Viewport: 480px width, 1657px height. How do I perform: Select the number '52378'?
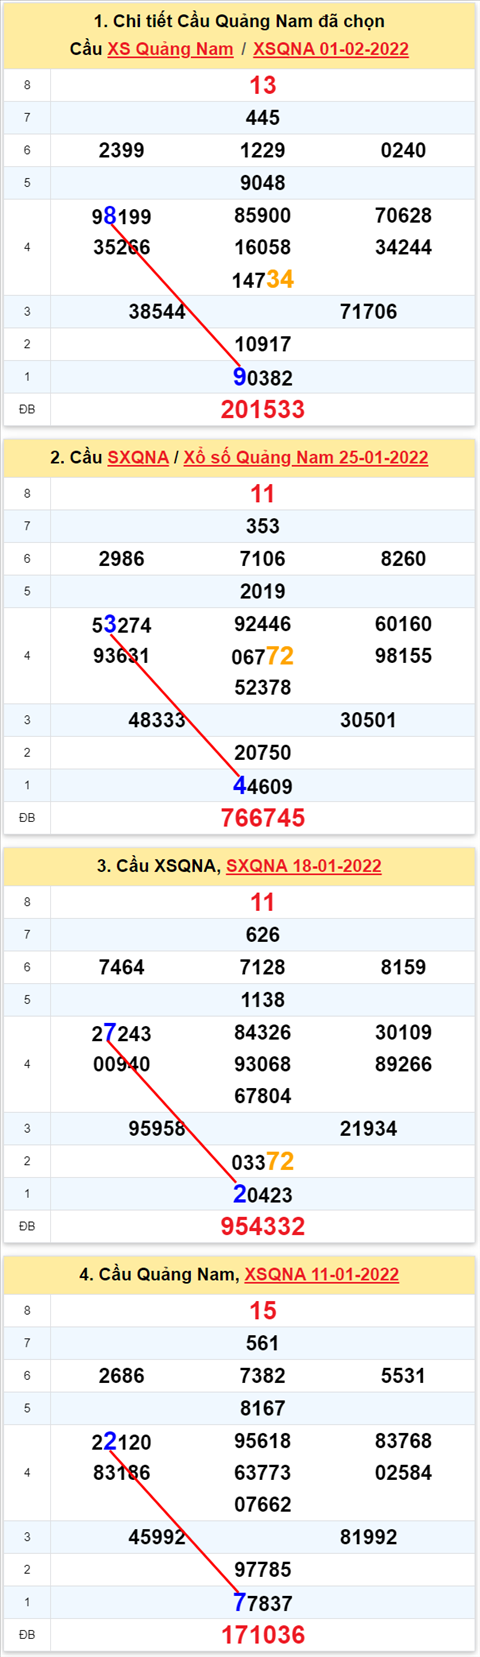point(263,688)
